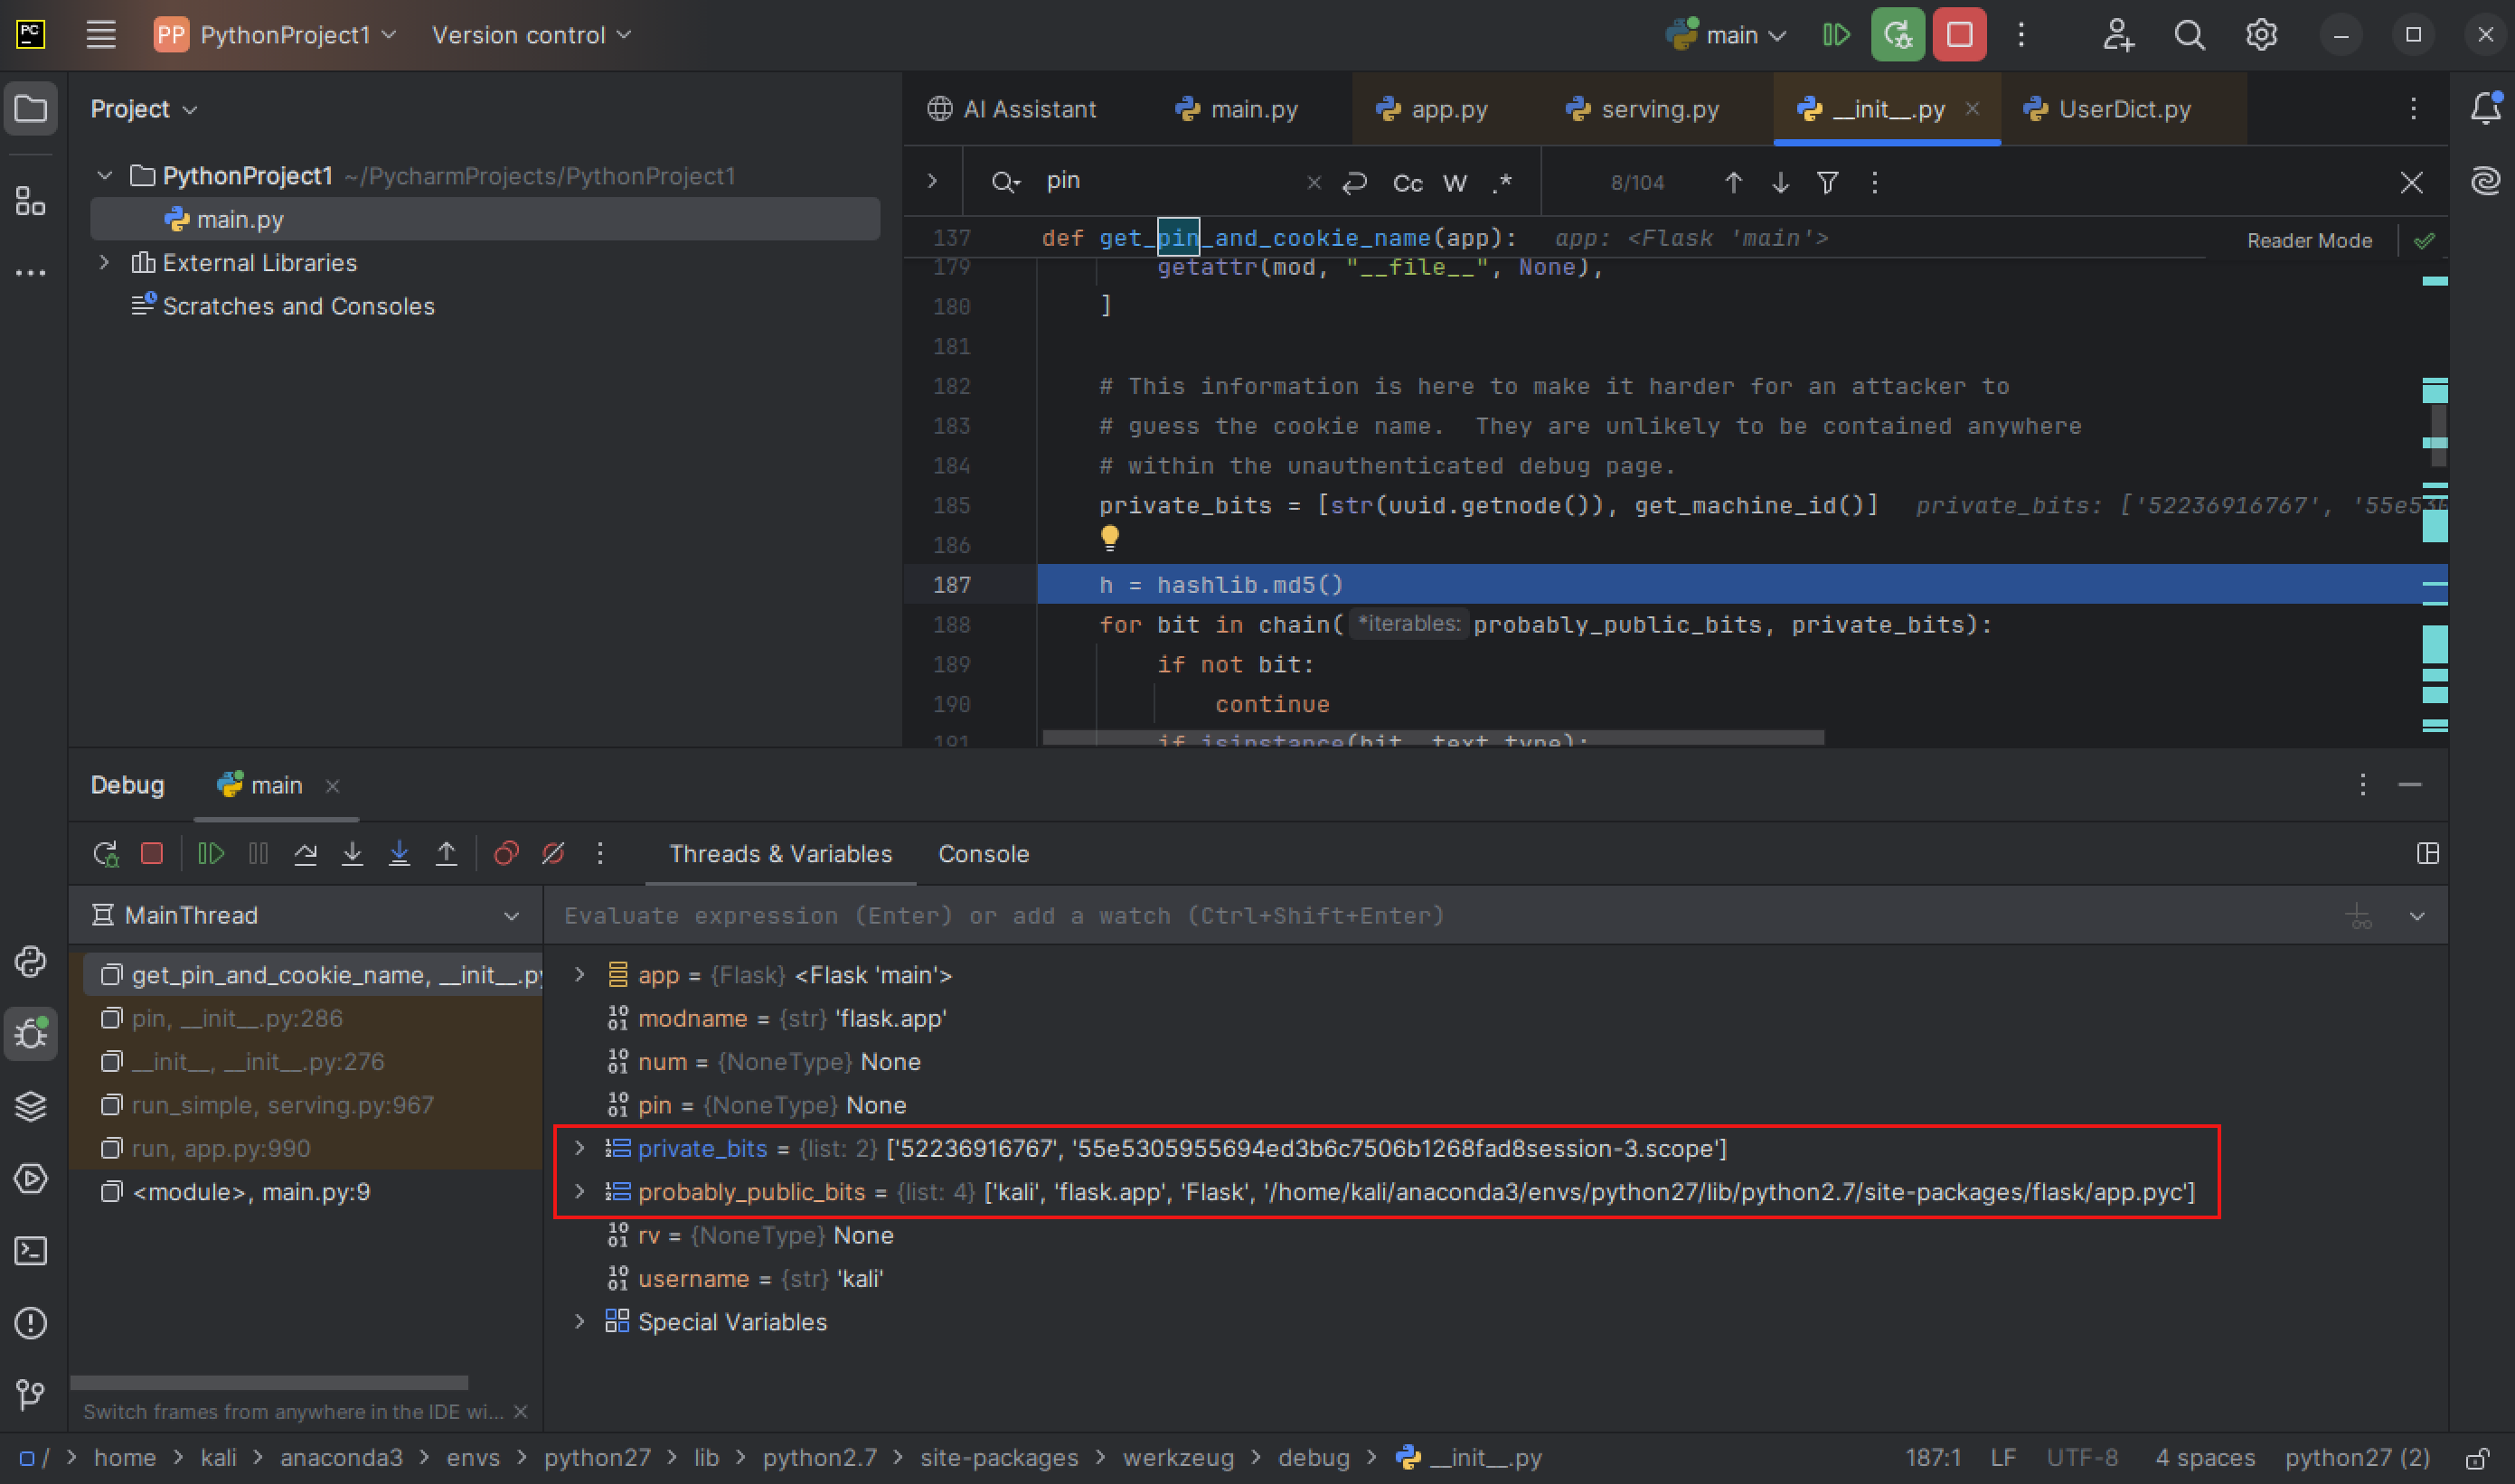The height and width of the screenshot is (1484, 2515).
Task: Mute all breakpoints
Action: pyautogui.click(x=554, y=853)
